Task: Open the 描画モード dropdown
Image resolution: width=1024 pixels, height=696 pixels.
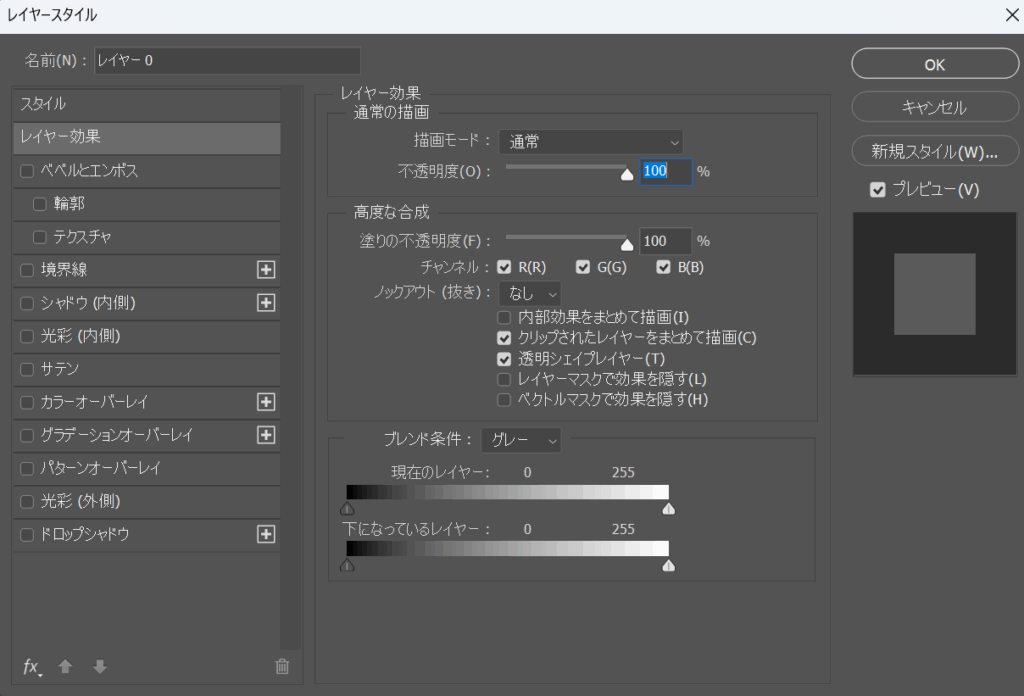Action: [x=591, y=142]
